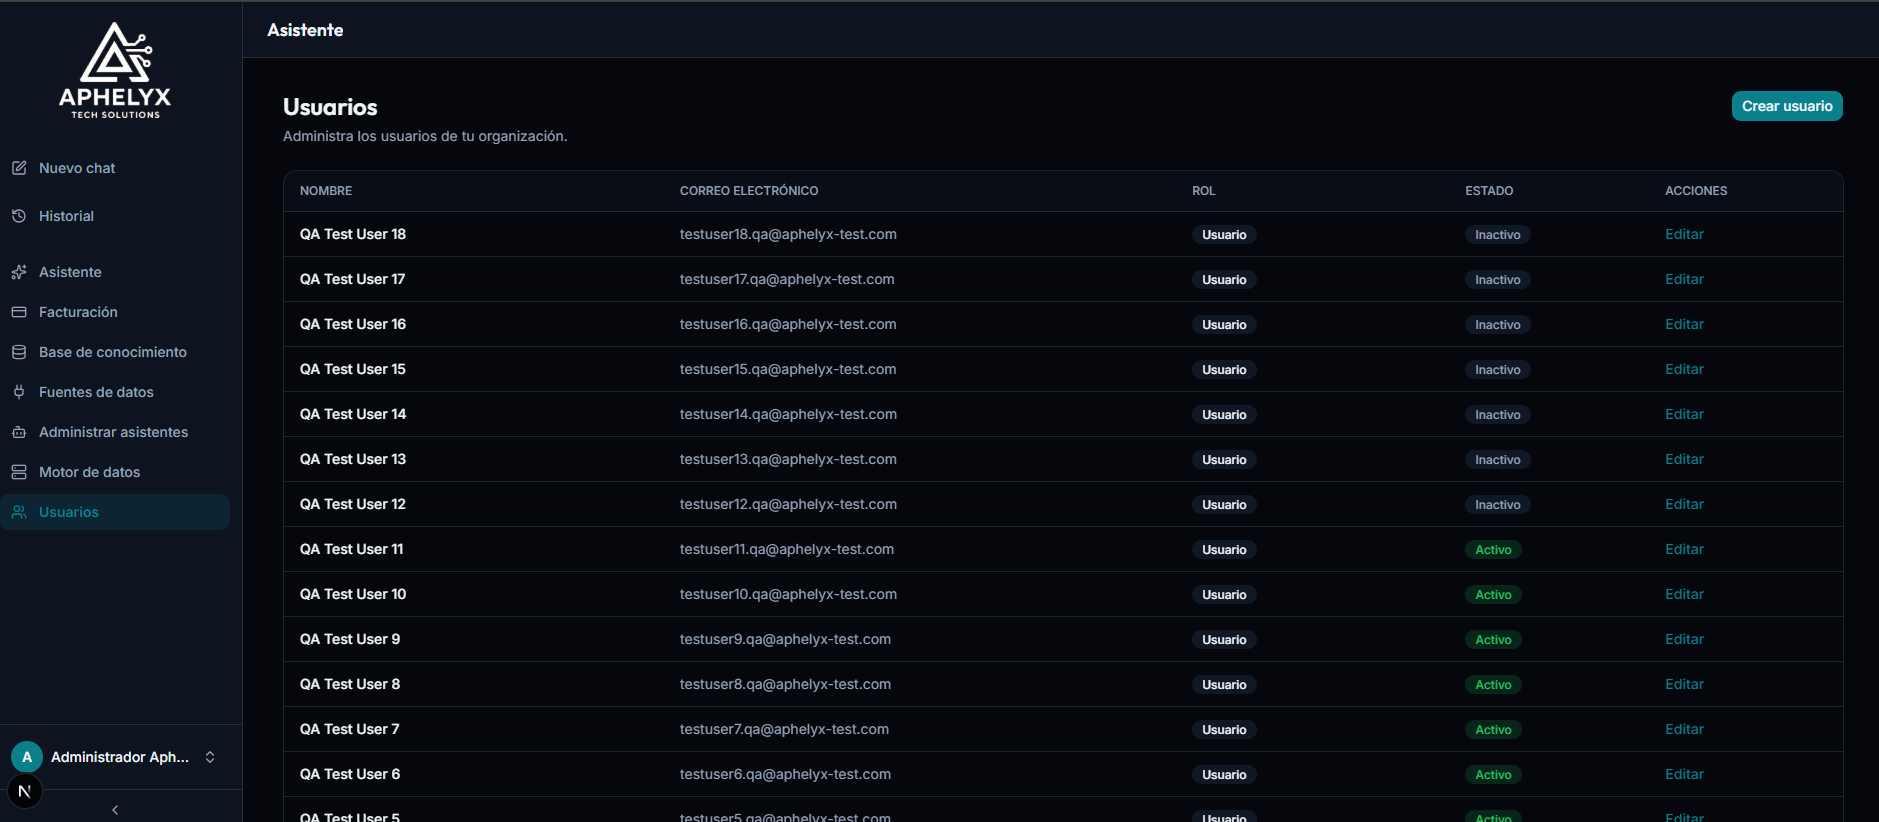Edit QA Test User 18
This screenshot has height=822, width=1879.
1684,234
